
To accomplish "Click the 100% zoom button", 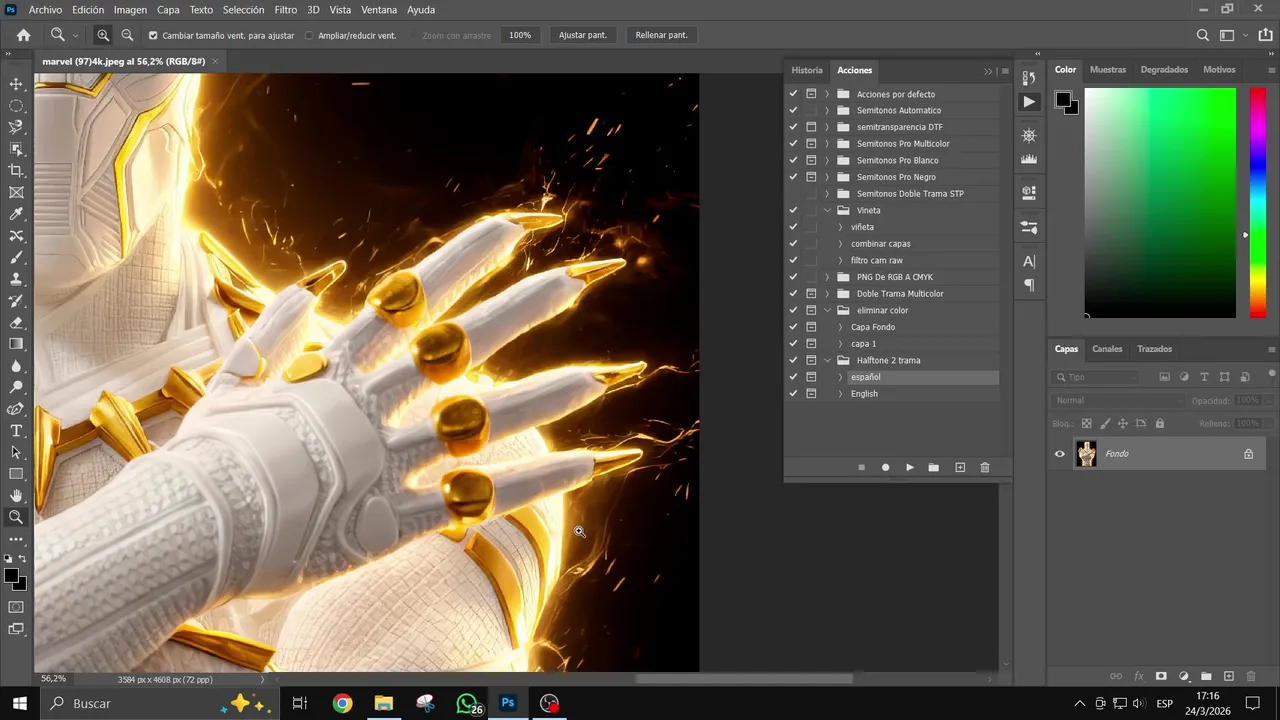I will coord(520,35).
